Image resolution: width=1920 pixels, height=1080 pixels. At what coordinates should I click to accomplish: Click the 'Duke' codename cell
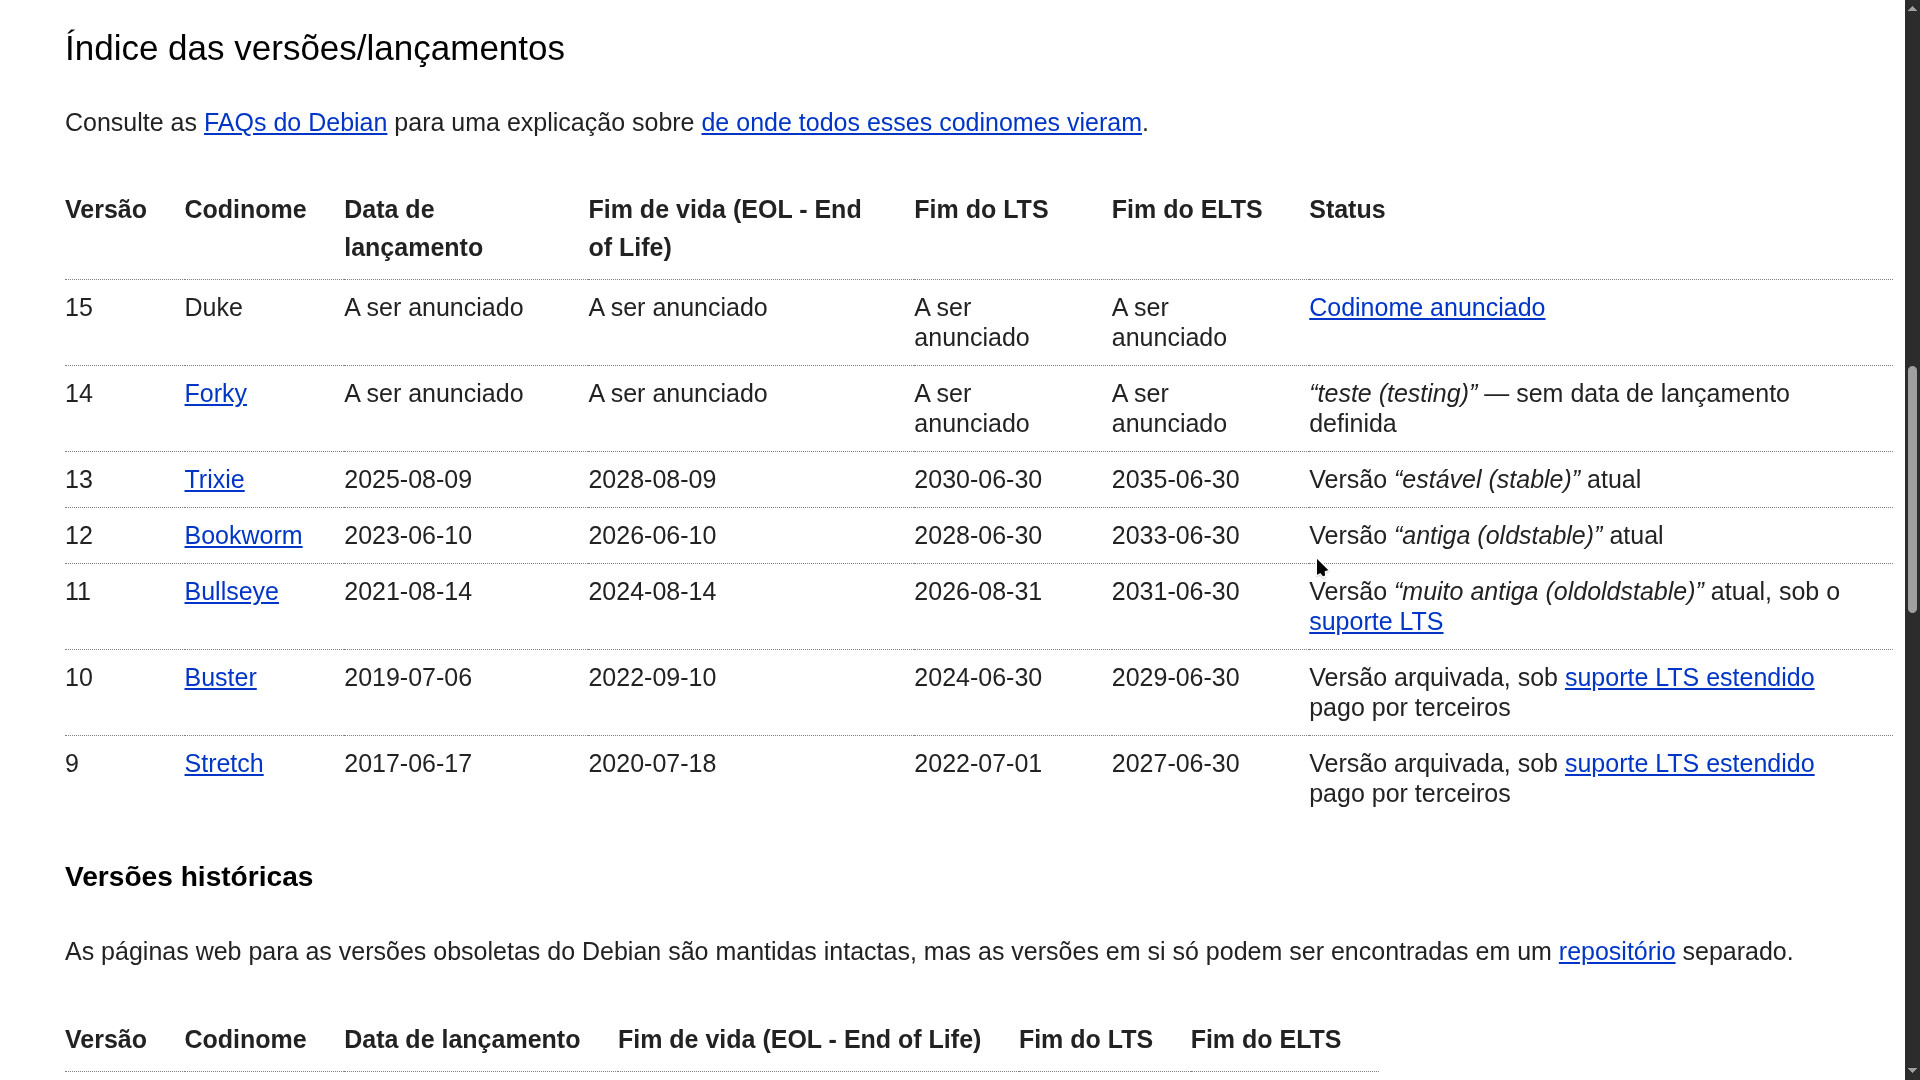(213, 307)
